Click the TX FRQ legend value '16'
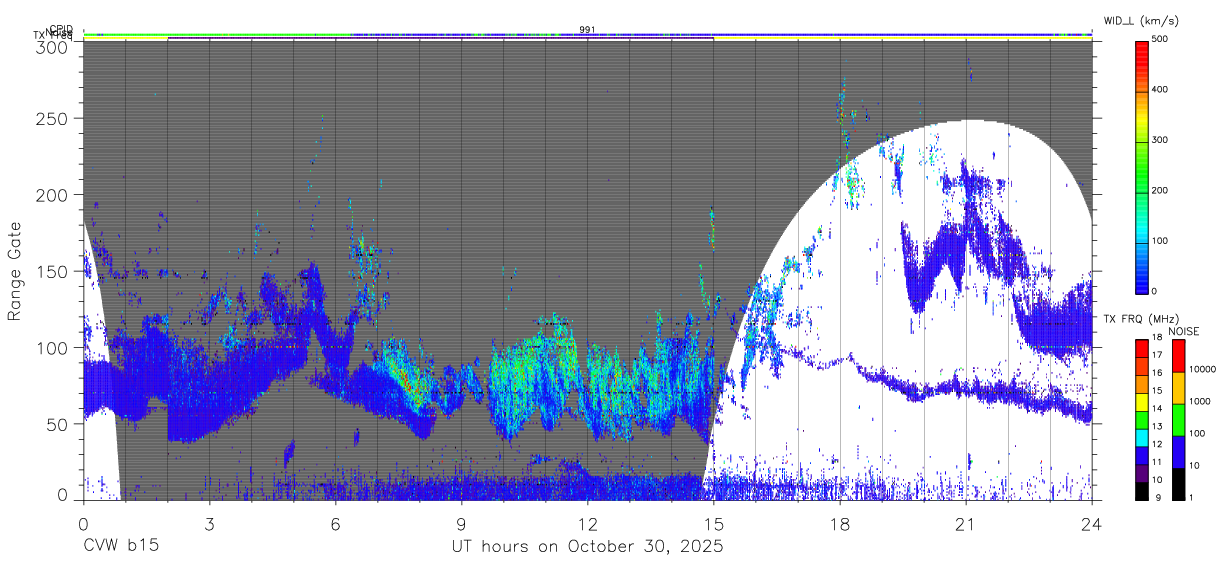This screenshot has height=567, width=1228. [x=1157, y=373]
